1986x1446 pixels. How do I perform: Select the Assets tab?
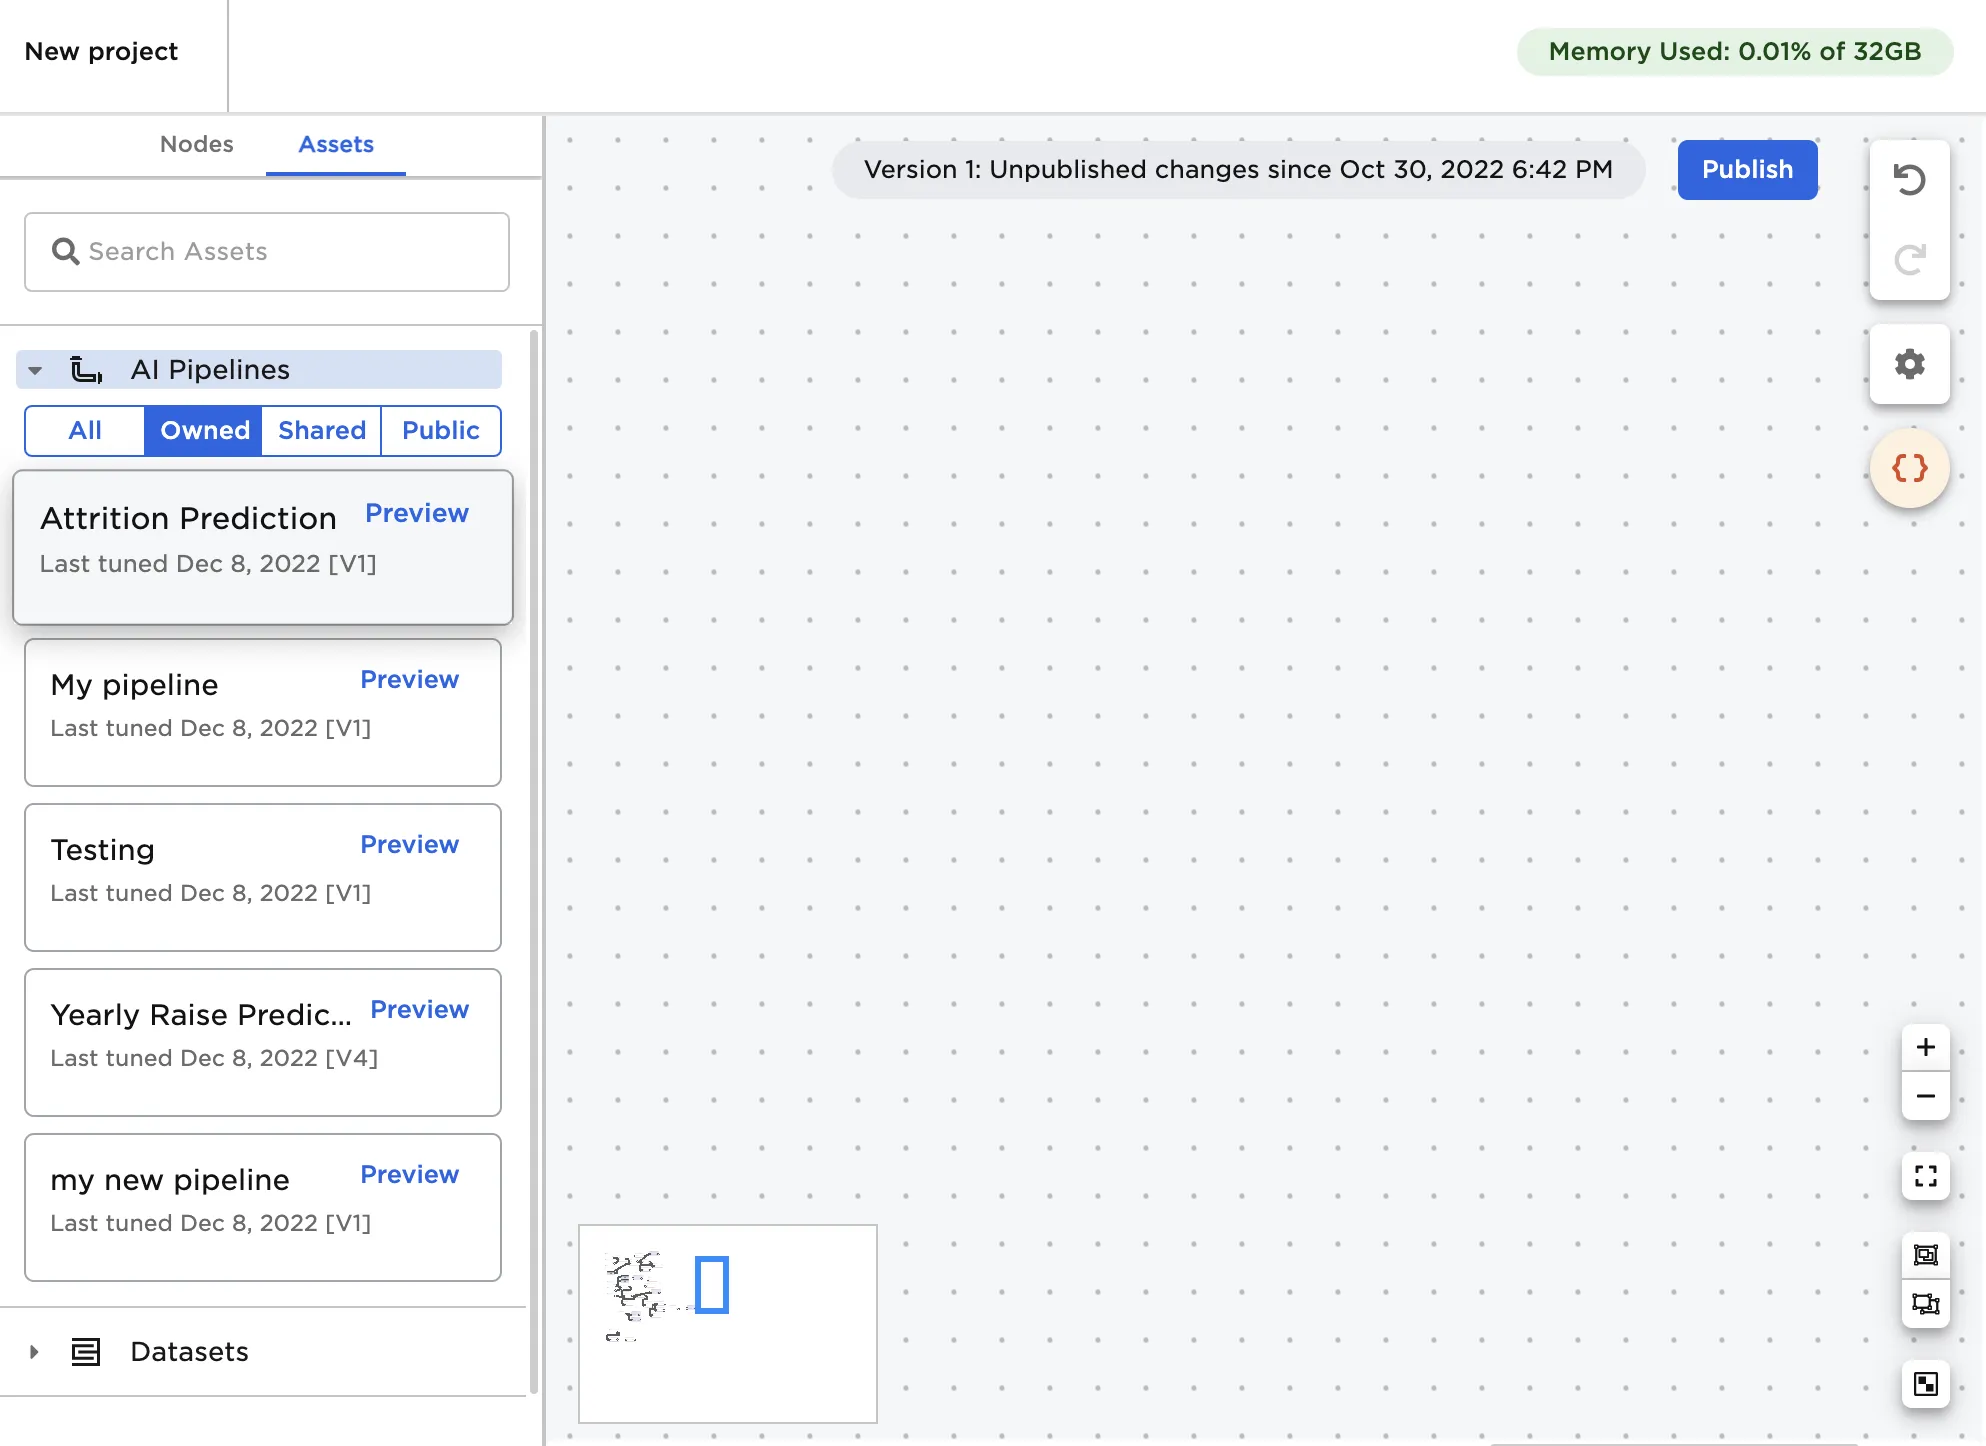pyautogui.click(x=336, y=144)
